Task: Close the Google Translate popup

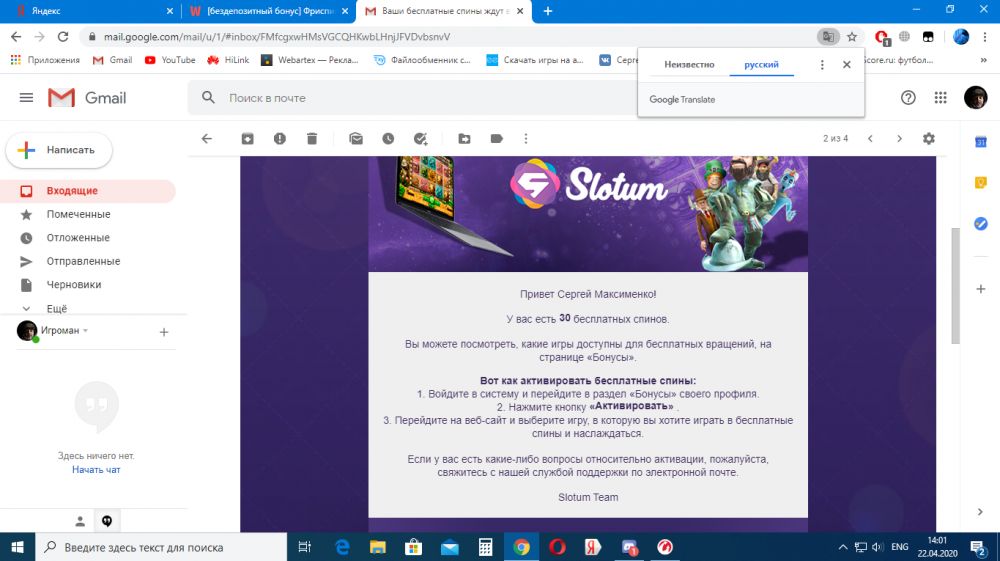Action: 846,64
